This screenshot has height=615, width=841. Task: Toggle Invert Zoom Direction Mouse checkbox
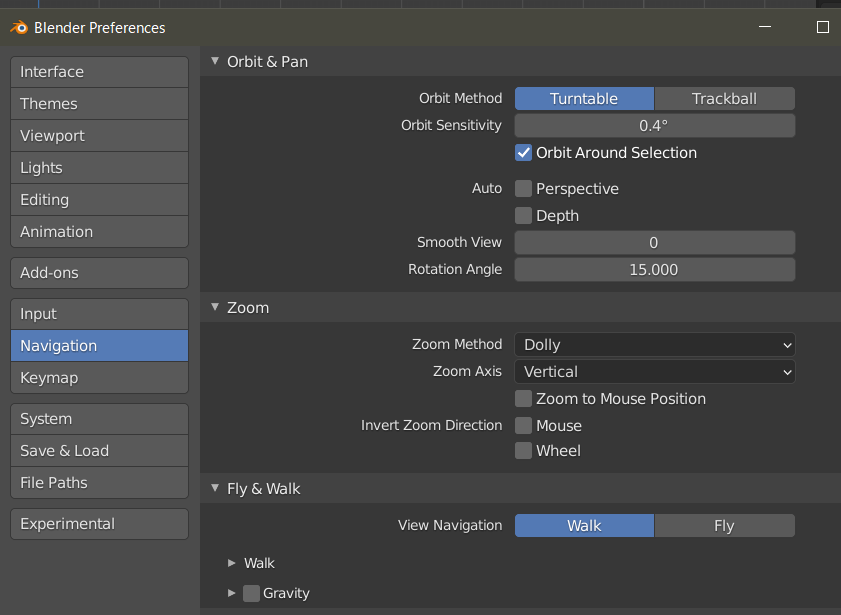pos(523,426)
